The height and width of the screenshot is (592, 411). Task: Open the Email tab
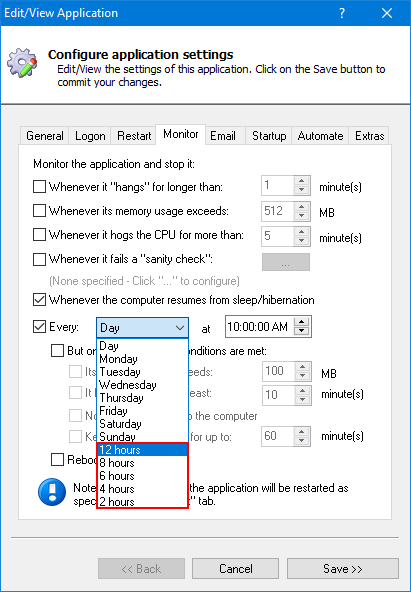click(x=223, y=136)
